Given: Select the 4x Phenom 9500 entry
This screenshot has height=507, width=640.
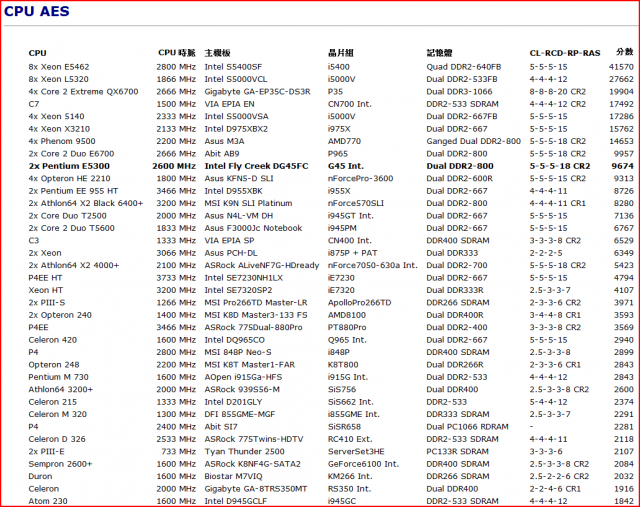Looking at the screenshot, I should [62, 141].
